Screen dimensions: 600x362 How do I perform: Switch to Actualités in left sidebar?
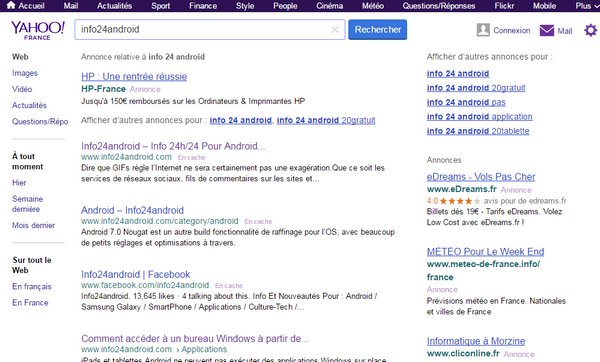click(29, 105)
